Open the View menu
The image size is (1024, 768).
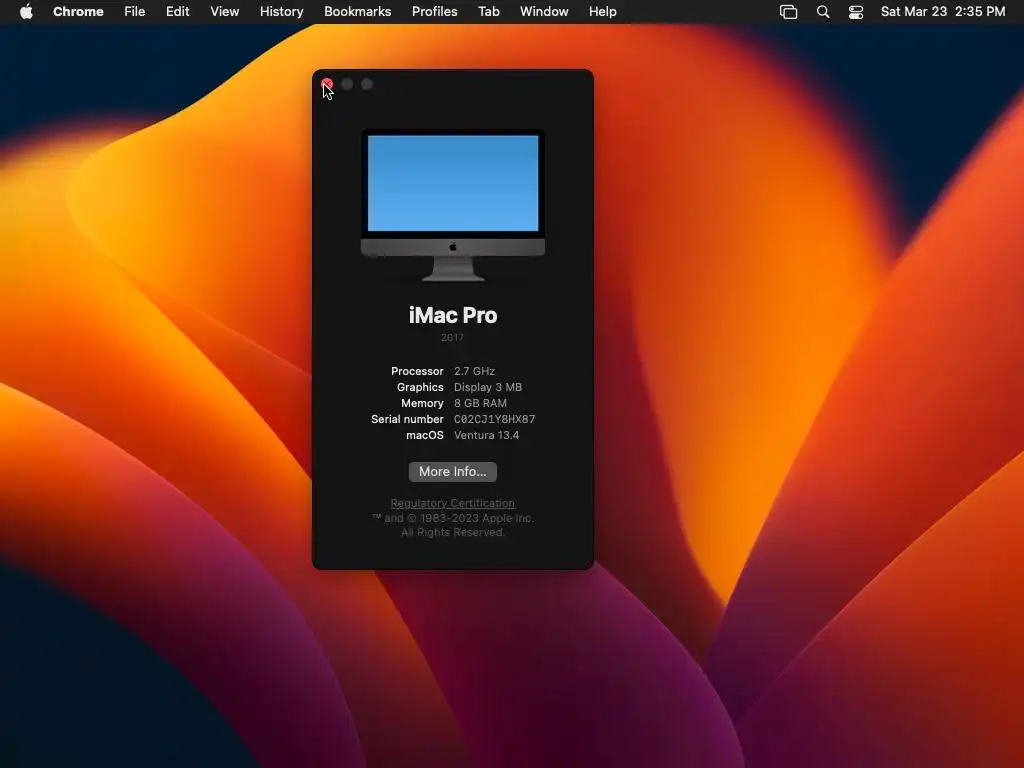(x=224, y=12)
